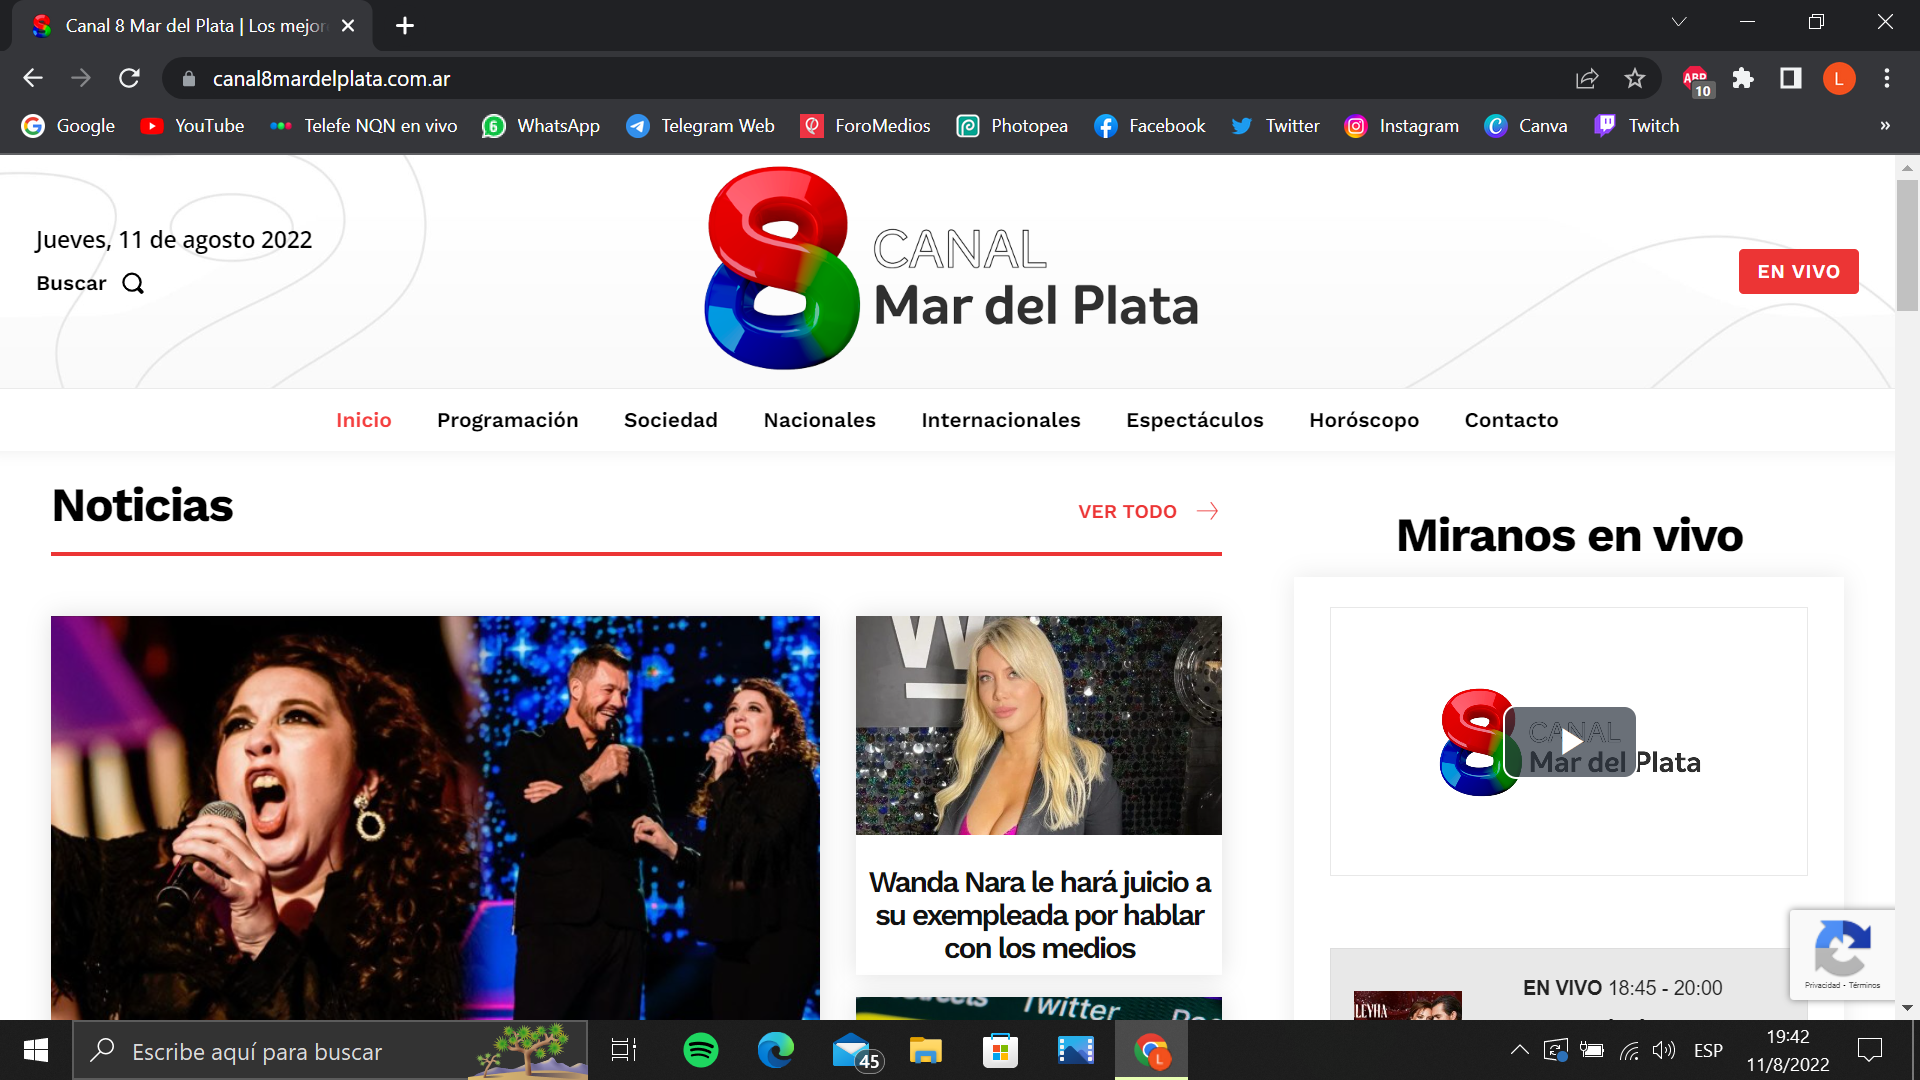Click the browser forward arrow
This screenshot has width=1920, height=1080.
click(81, 78)
